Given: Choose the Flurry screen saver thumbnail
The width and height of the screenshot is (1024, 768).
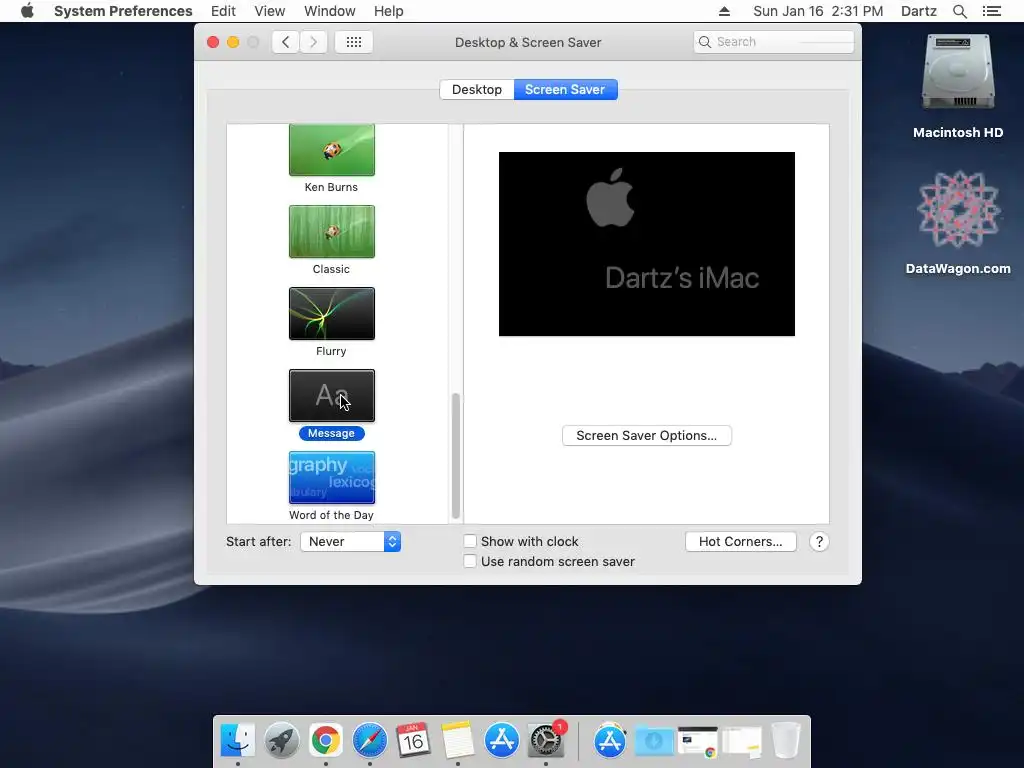Looking at the screenshot, I should click(332, 313).
